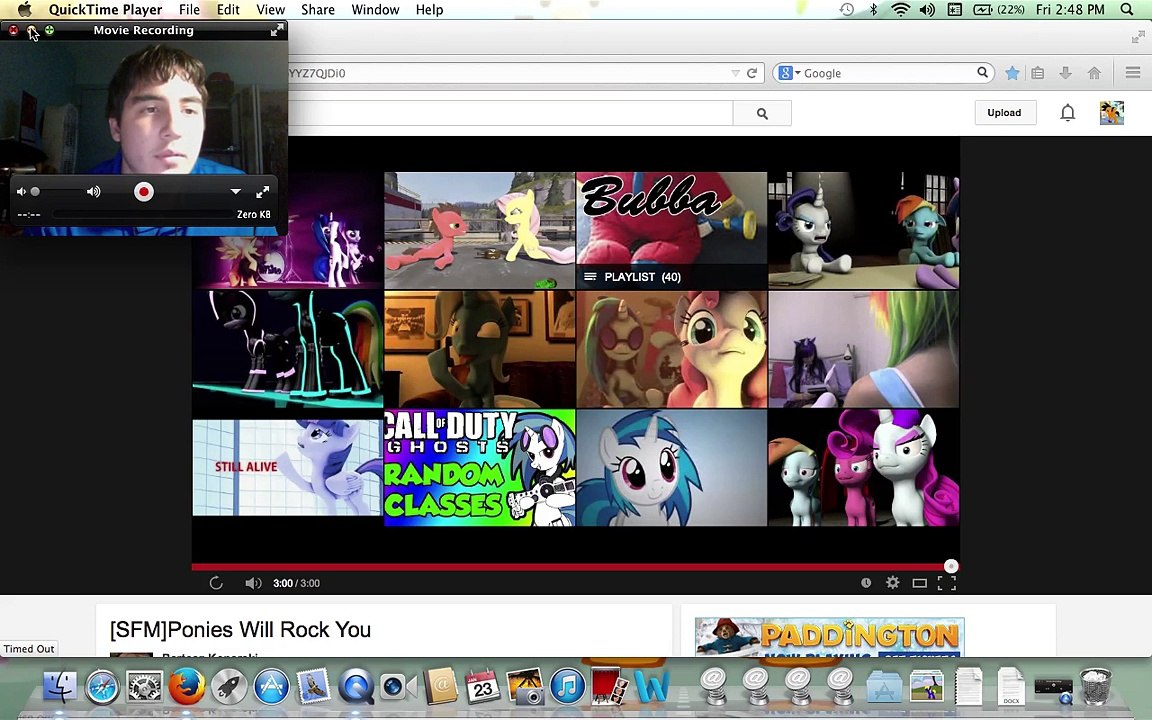1152x720 pixels.
Task: Open Photo Booth from the Dock
Action: (610, 688)
